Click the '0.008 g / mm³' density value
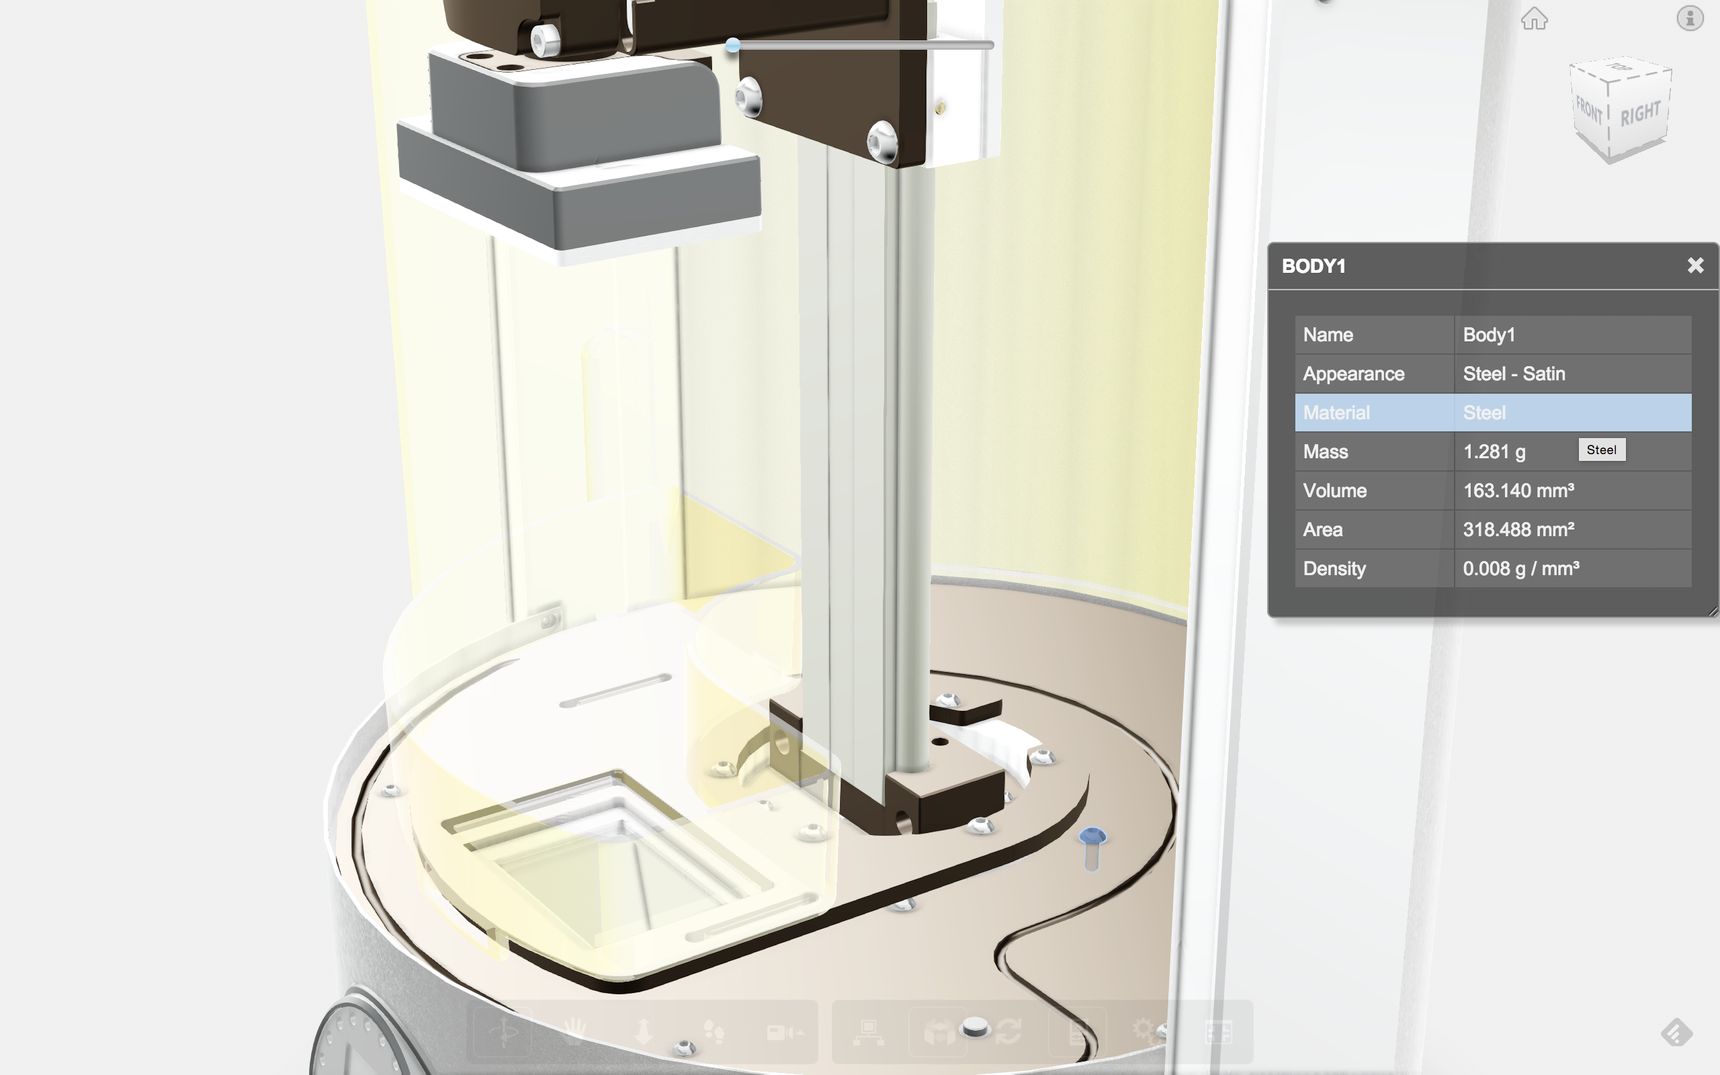 (x=1521, y=569)
